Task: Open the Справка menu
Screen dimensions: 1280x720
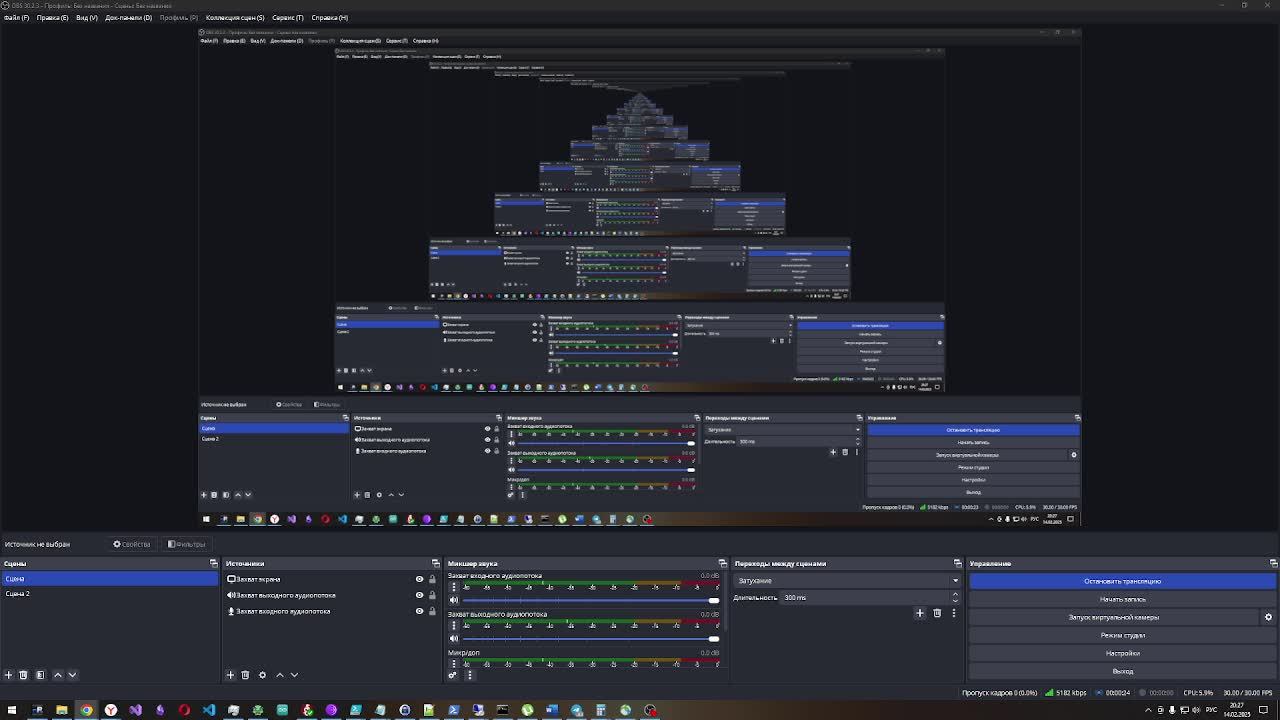Action: [x=330, y=17]
